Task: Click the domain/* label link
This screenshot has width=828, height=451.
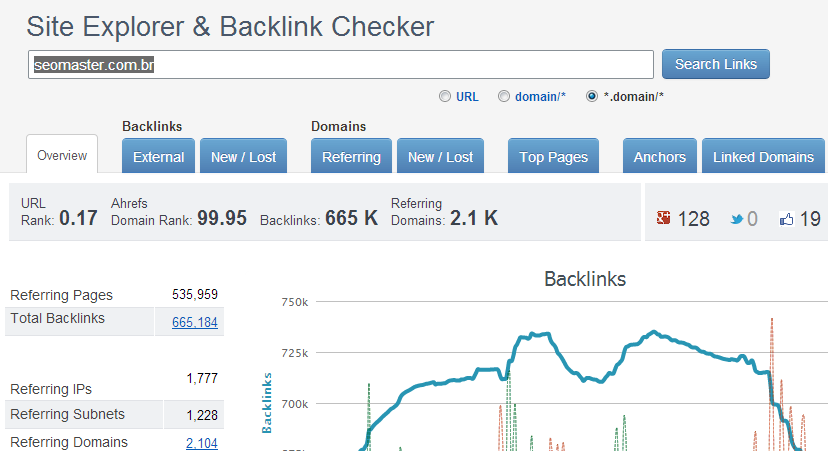Action: coord(540,97)
